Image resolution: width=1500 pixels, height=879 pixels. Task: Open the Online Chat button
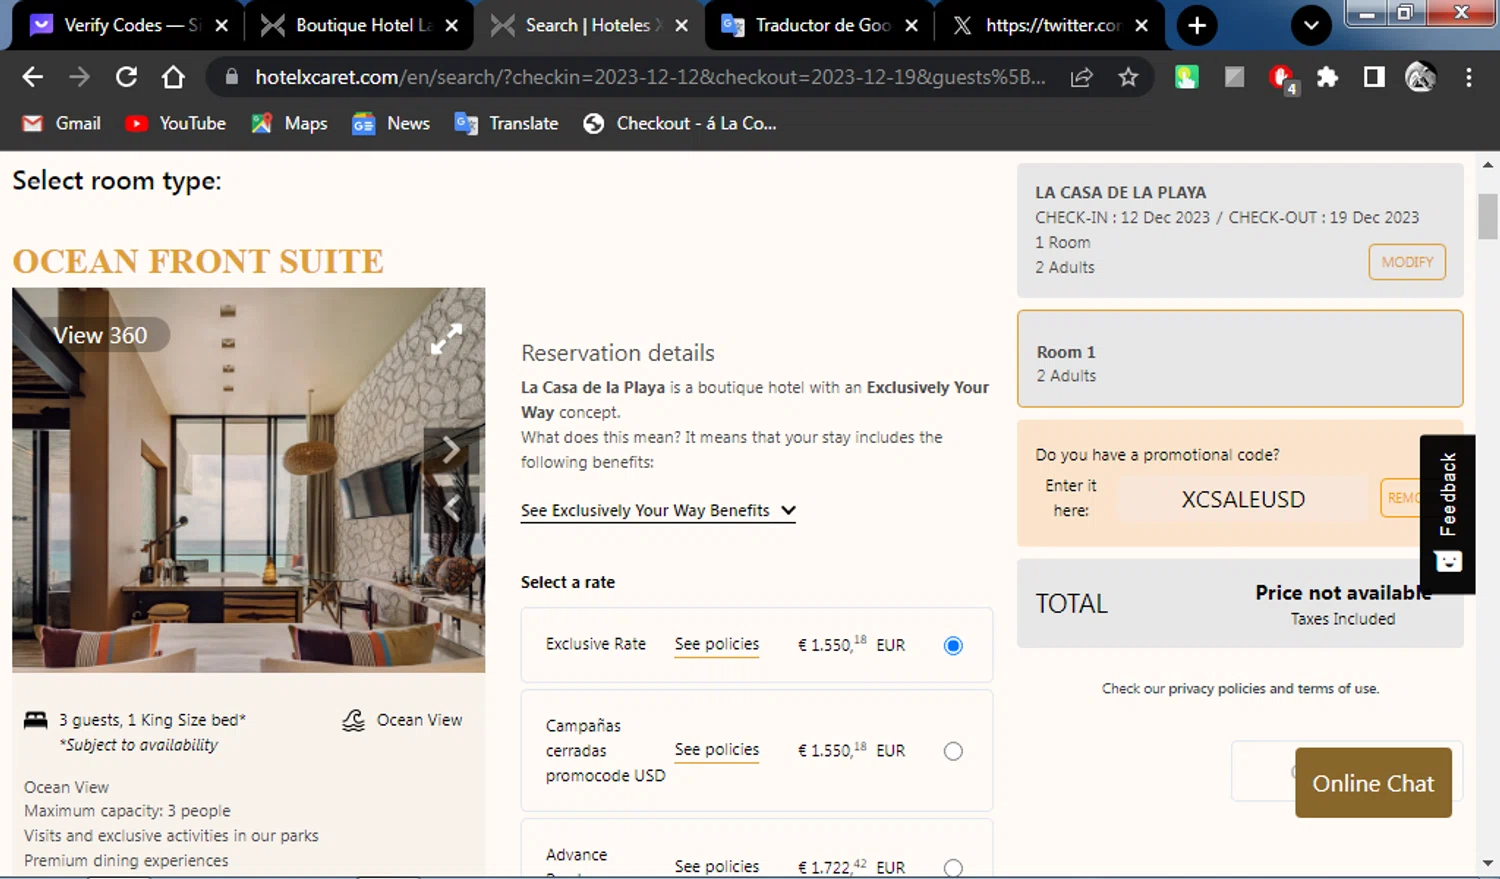pyautogui.click(x=1373, y=783)
